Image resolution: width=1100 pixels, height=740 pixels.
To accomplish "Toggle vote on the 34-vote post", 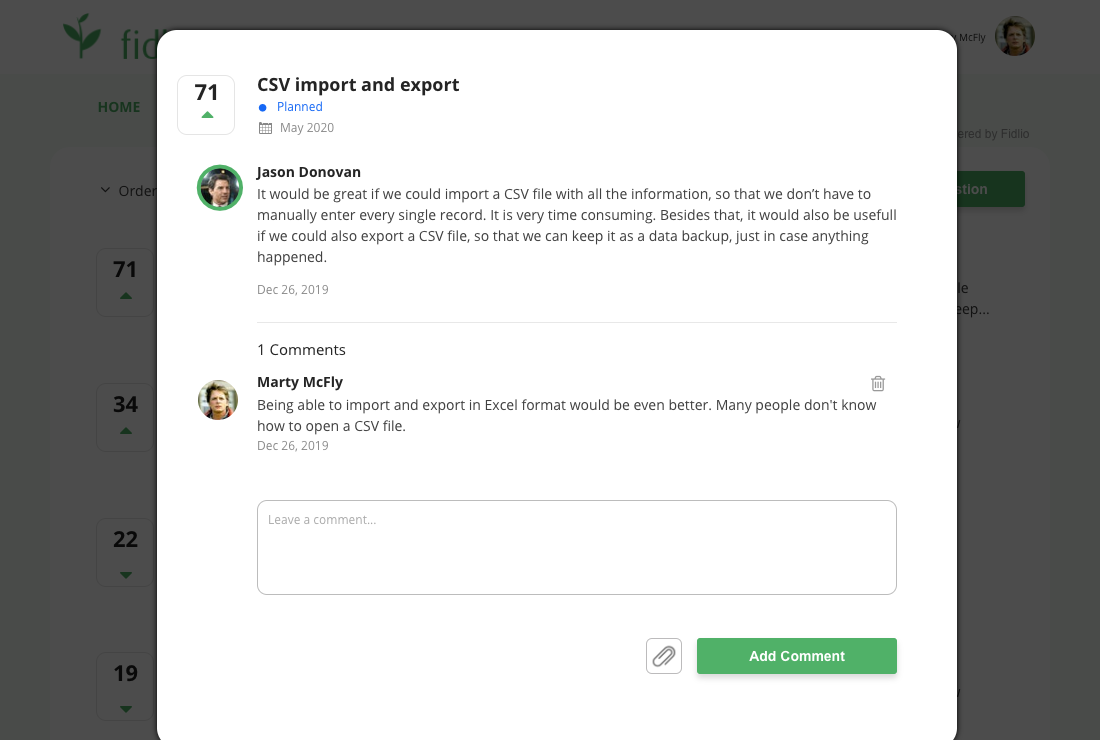I will pyautogui.click(x=126, y=431).
